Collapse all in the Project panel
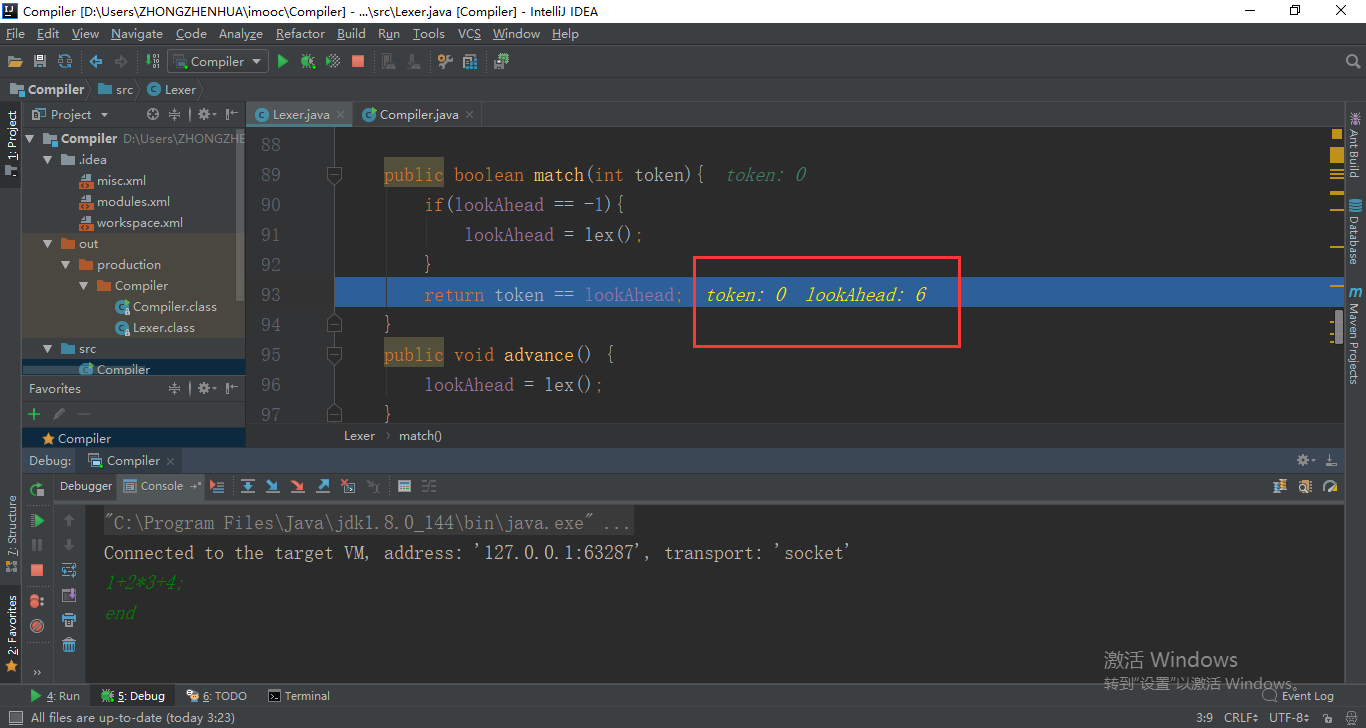Viewport: 1366px width, 728px height. pos(175,114)
